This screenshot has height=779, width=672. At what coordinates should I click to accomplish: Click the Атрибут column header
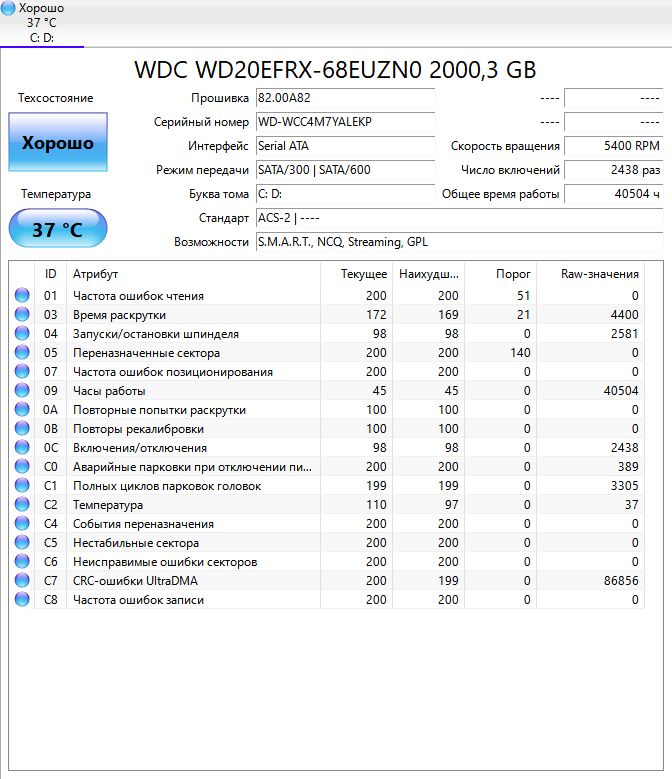pyautogui.click(x=193, y=274)
